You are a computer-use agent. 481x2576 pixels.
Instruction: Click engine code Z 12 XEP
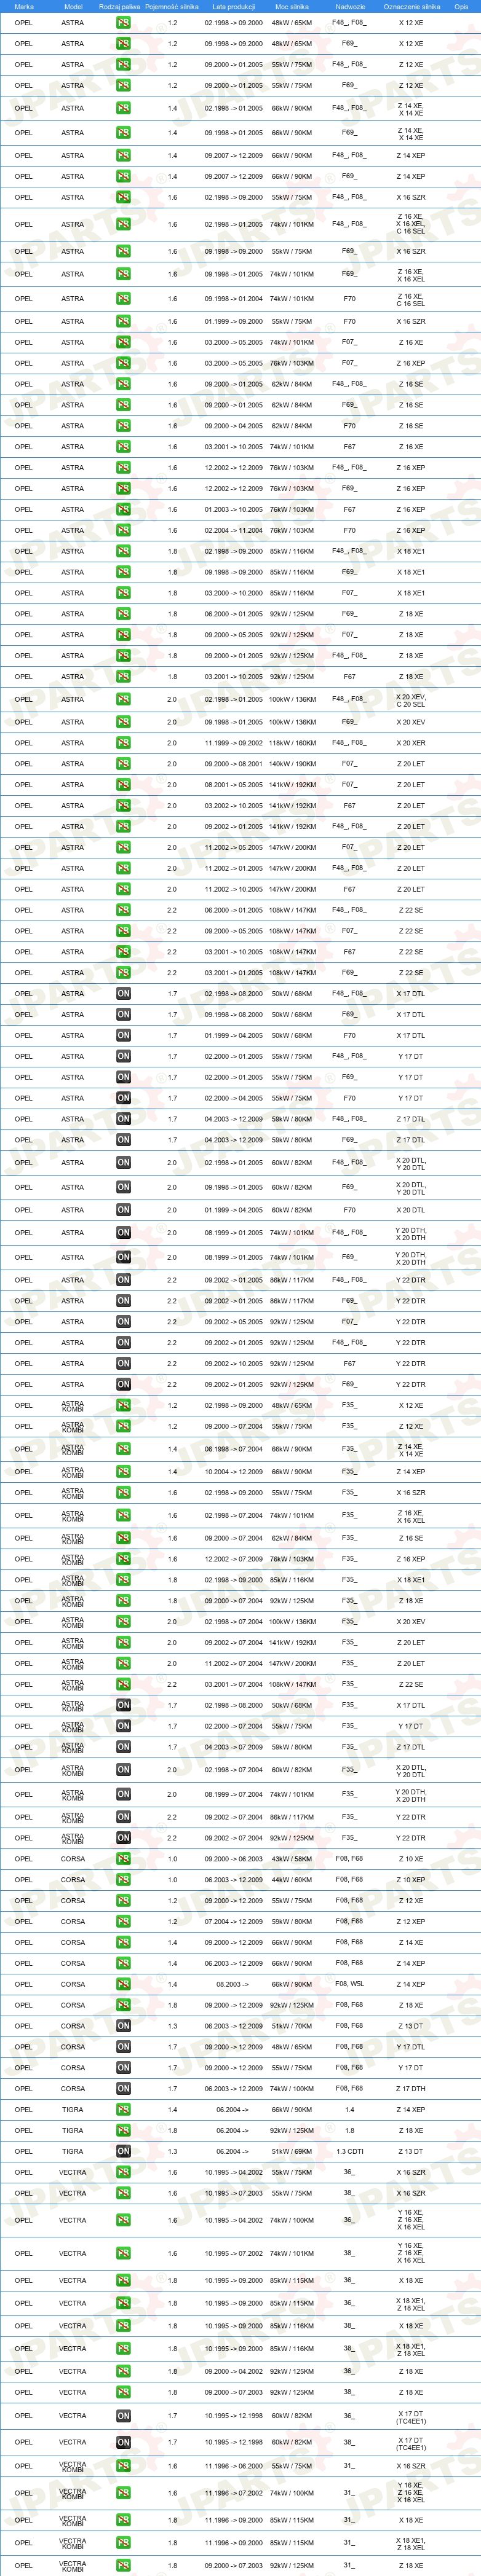coord(411,1922)
